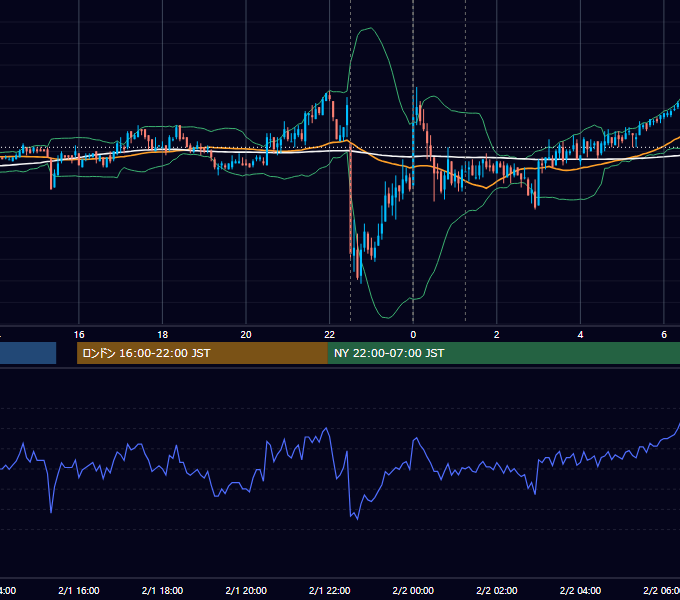Click the 2/2 02:00 time label
The height and width of the screenshot is (600, 680).
click(x=497, y=590)
